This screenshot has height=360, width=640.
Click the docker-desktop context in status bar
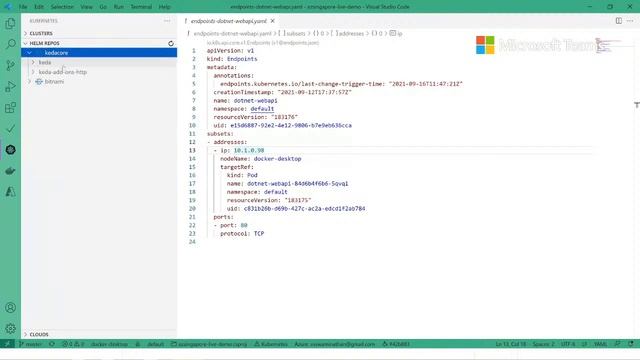(x=109, y=344)
